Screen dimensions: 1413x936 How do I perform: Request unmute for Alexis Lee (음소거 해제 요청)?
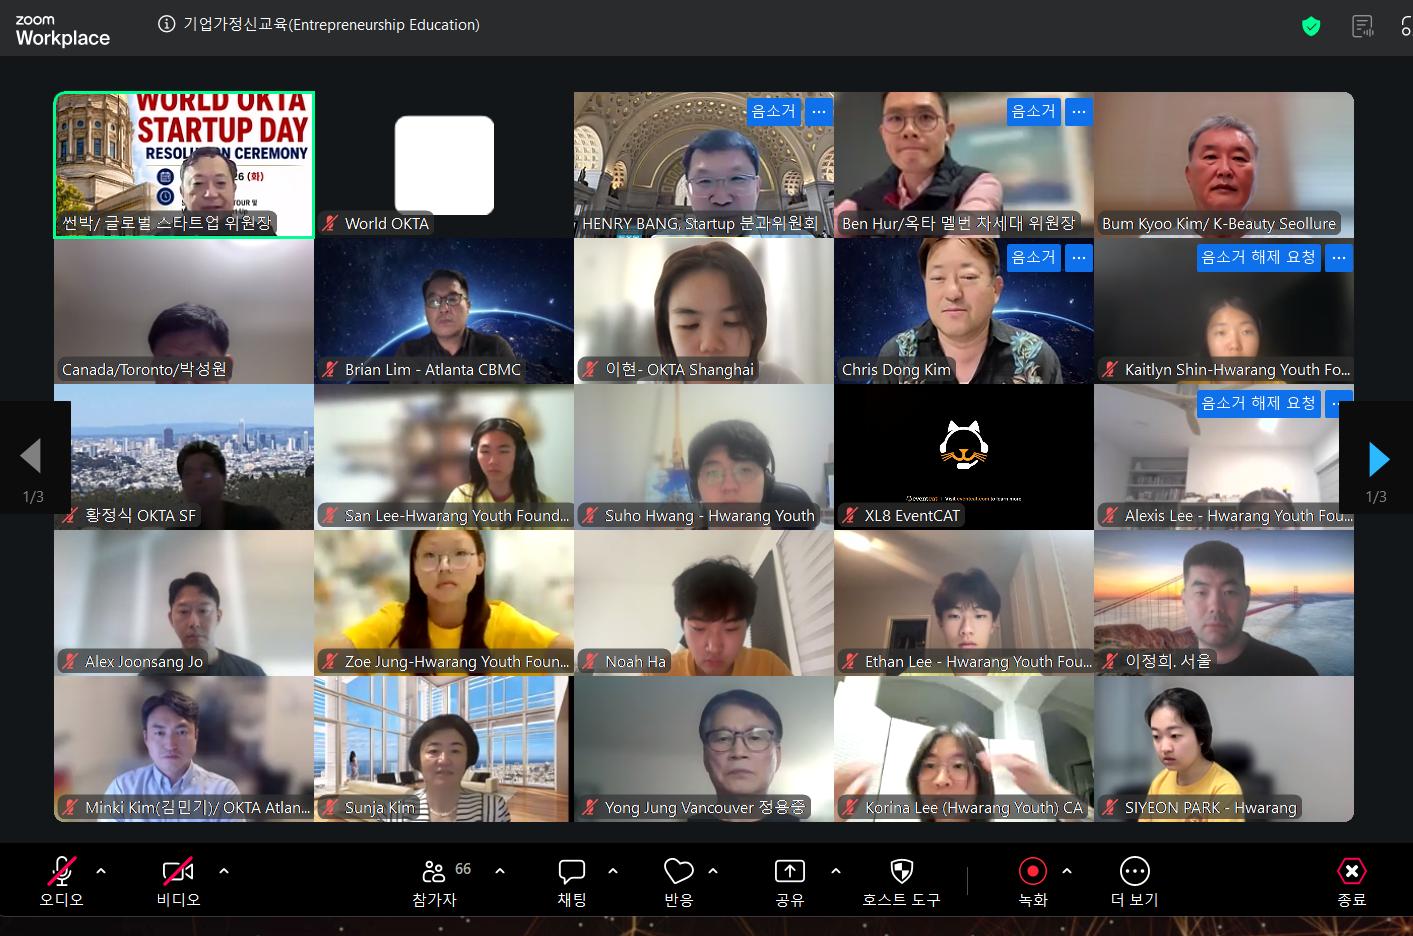click(1259, 403)
